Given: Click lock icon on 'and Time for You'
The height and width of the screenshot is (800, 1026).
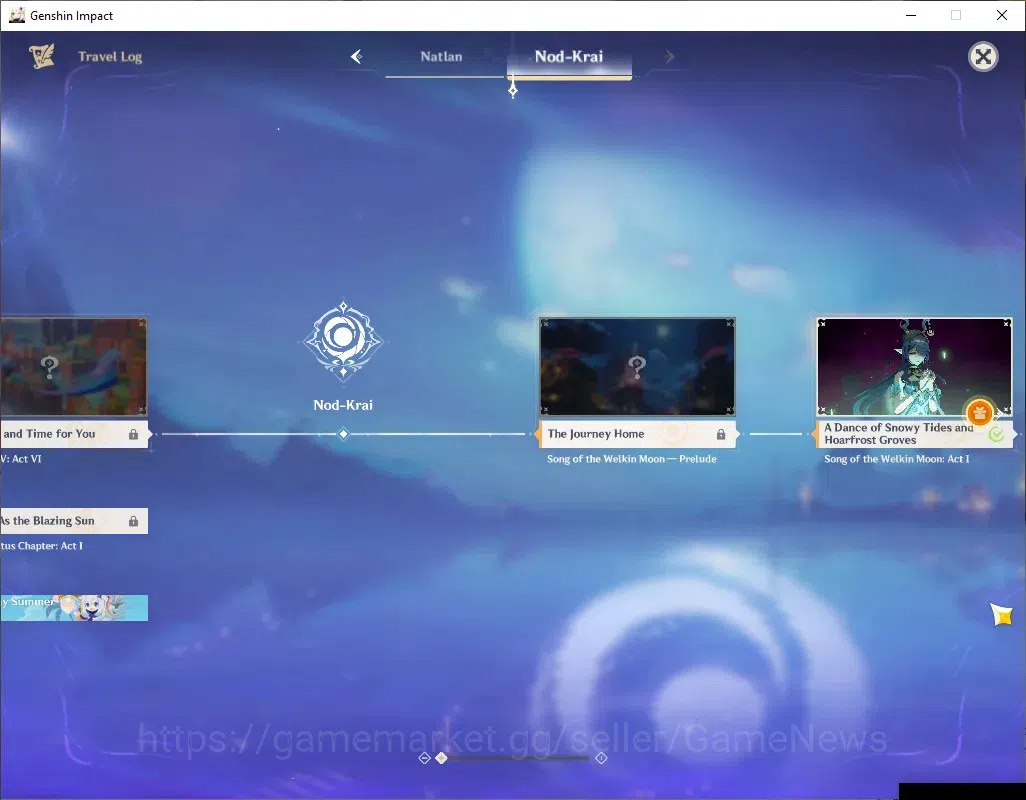Looking at the screenshot, I should 133,434.
